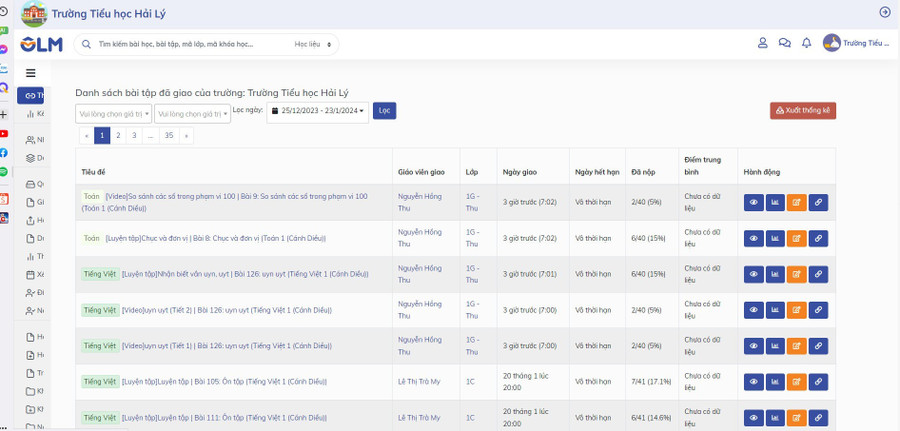Screen dimensions: 900x431
Task: Click eye icon on Bài 105 row
Action: 753,382
